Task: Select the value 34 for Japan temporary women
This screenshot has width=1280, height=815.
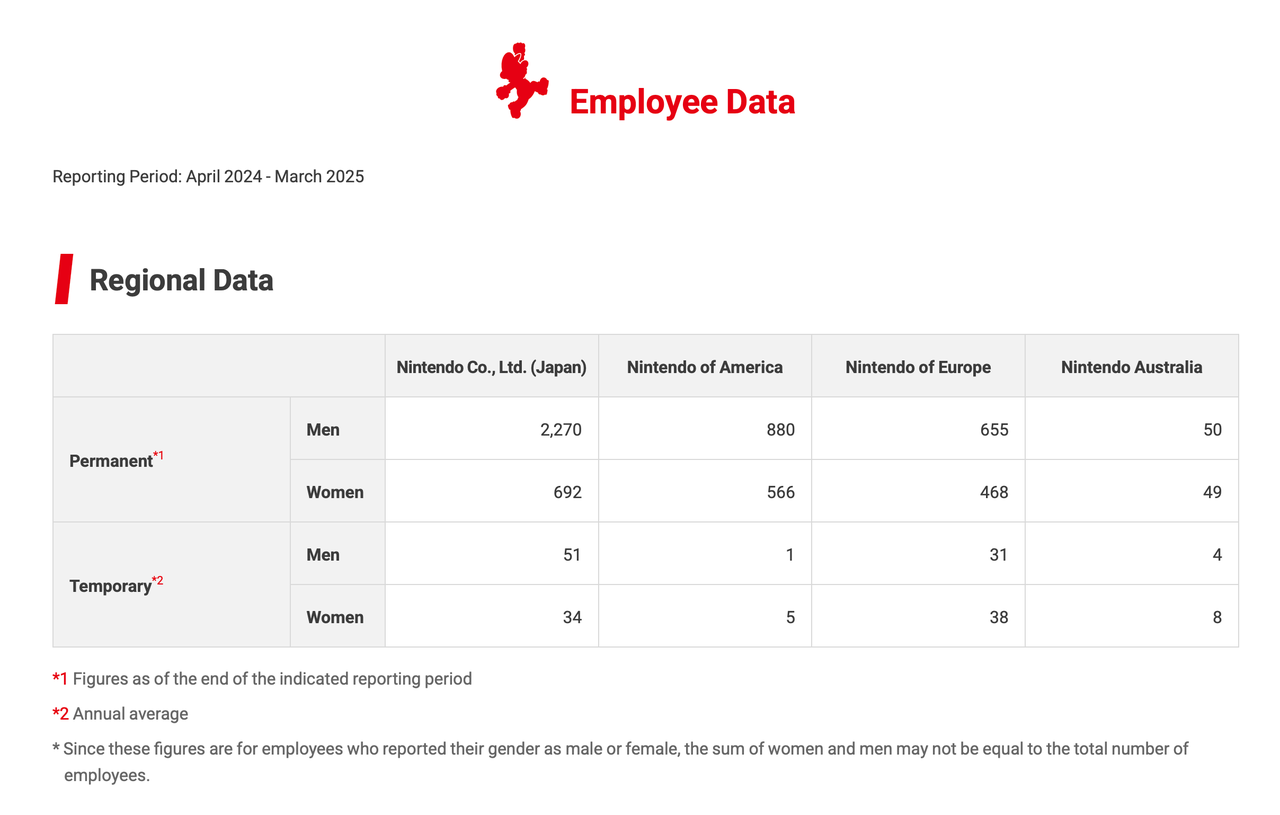Action: 572,617
